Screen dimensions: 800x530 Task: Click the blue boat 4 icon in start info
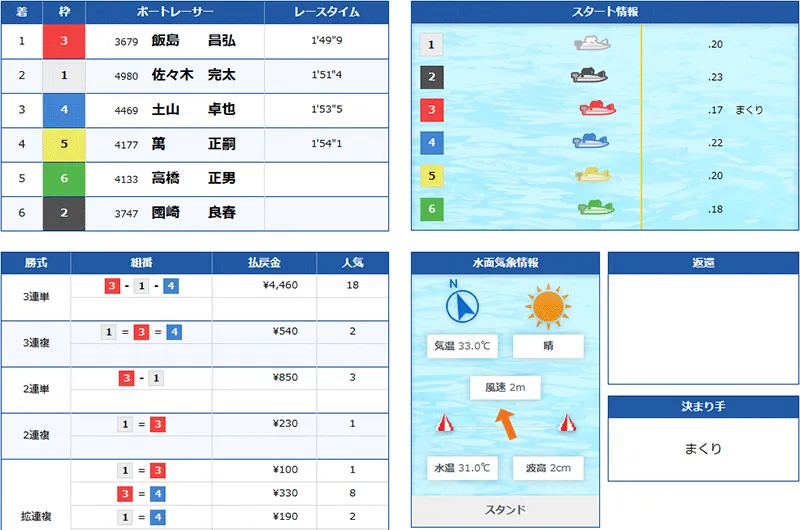coord(591,141)
